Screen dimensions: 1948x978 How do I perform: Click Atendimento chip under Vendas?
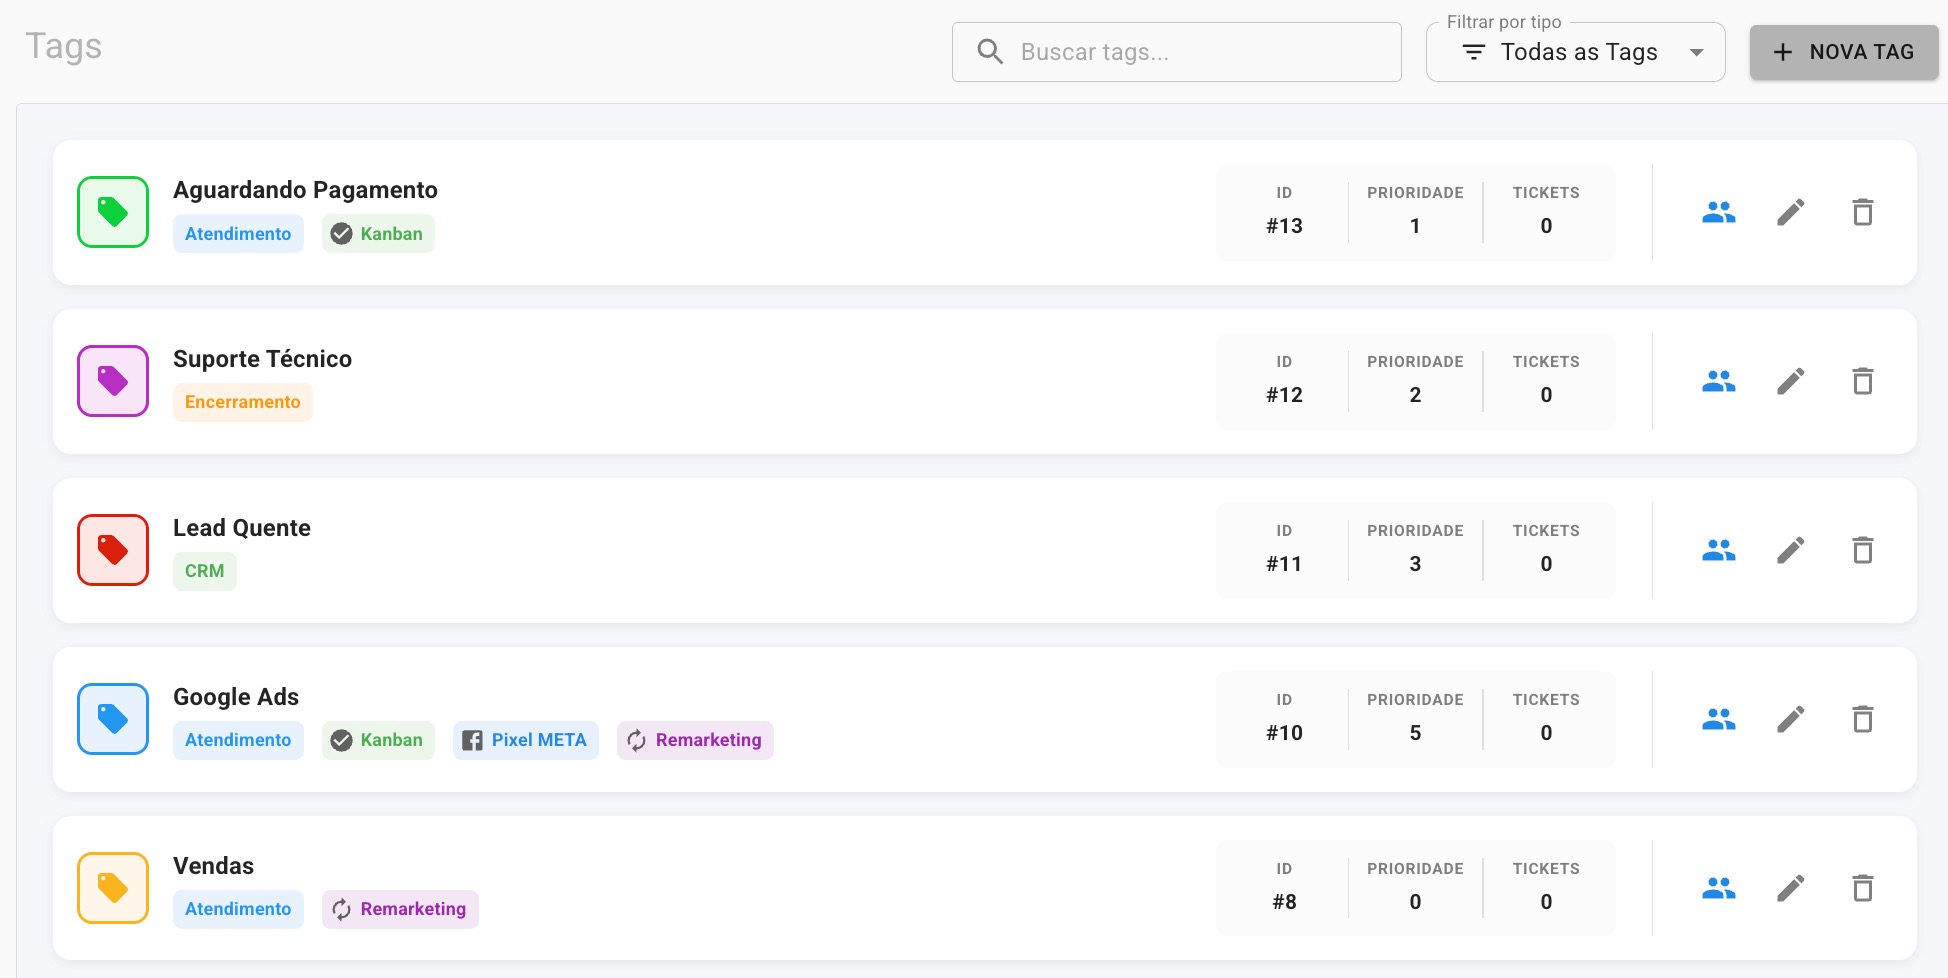[238, 909]
